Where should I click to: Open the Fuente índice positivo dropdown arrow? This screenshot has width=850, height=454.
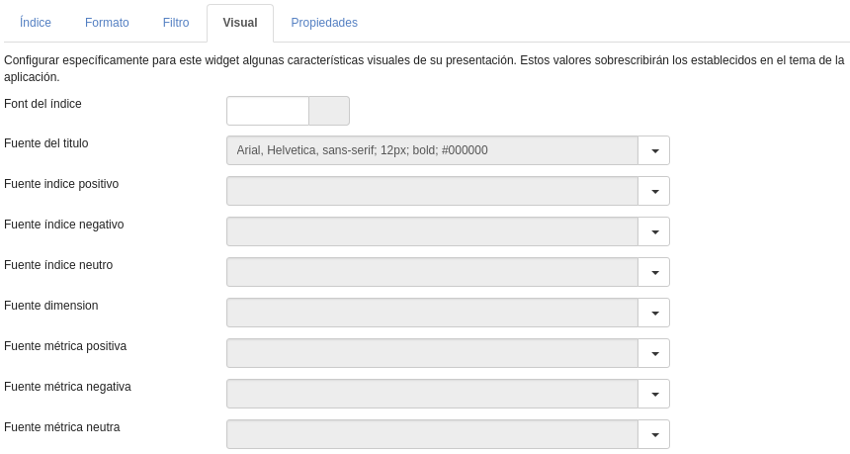[x=655, y=191]
